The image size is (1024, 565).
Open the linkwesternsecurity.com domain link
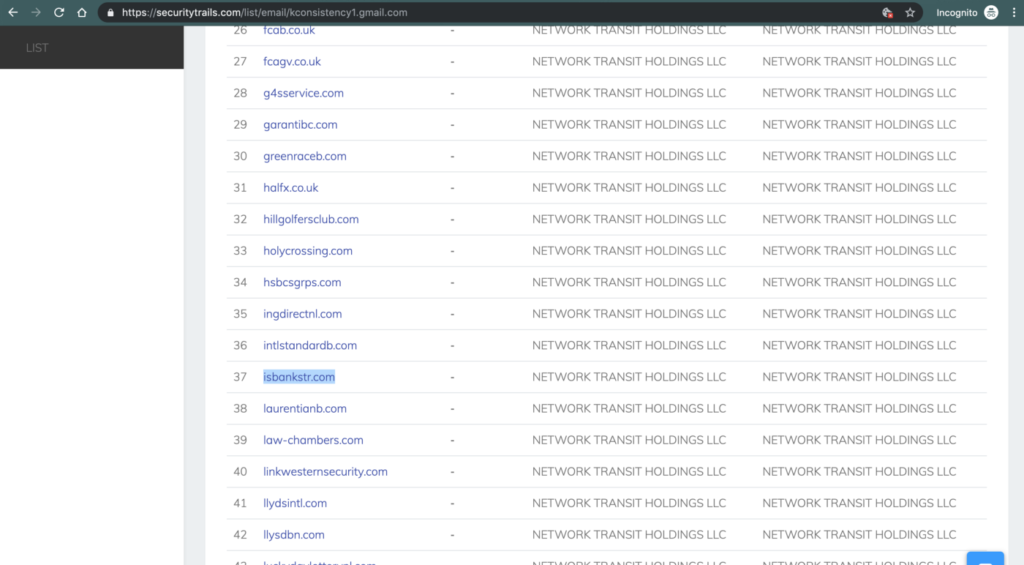325,472
